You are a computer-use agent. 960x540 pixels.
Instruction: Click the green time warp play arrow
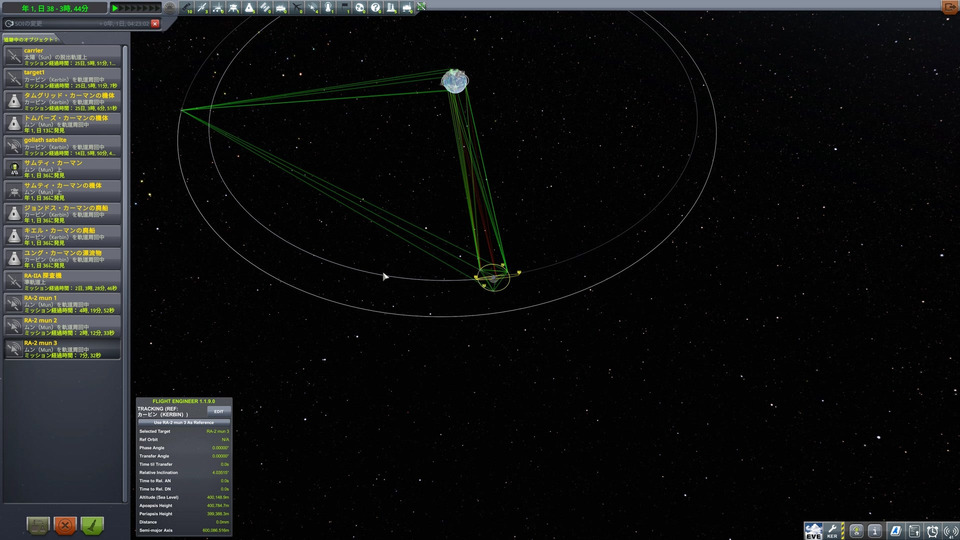(x=114, y=8)
